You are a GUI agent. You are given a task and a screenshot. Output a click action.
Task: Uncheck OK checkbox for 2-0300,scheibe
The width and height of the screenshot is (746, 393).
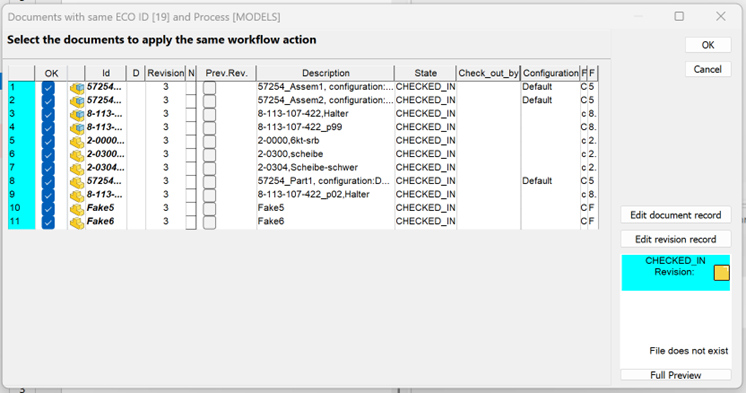(x=48, y=155)
